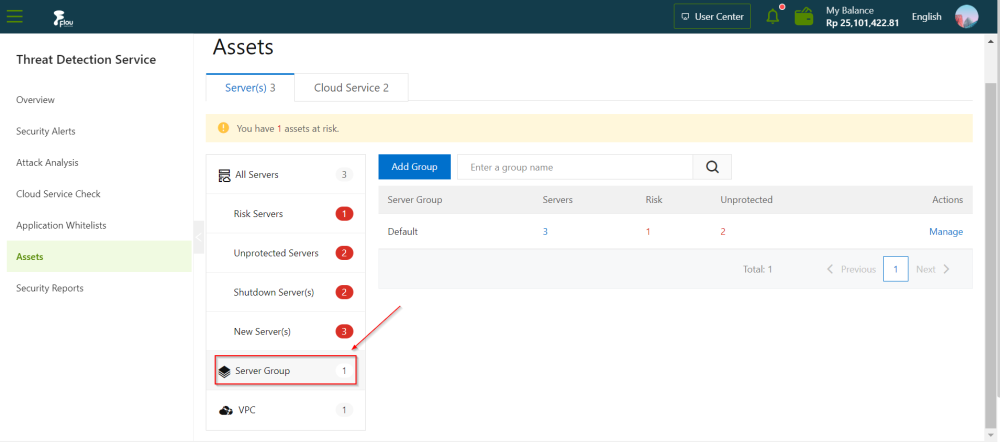Open Cloud Service Check in sidebar
Image resolution: width=1000 pixels, height=442 pixels.
tap(58, 194)
